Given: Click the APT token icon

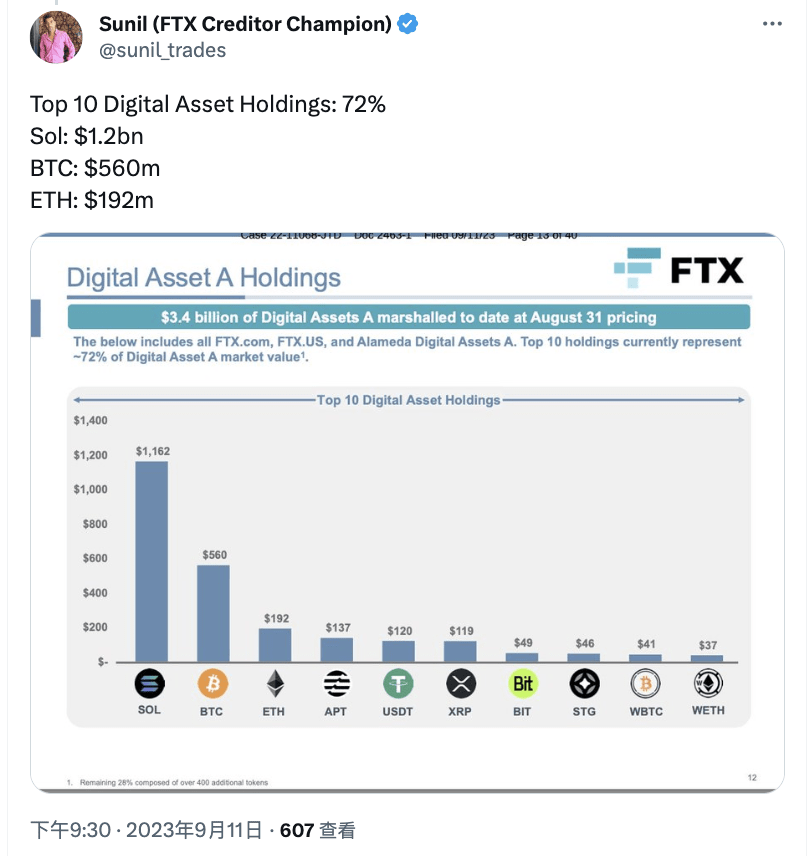Looking at the screenshot, I should tap(335, 685).
